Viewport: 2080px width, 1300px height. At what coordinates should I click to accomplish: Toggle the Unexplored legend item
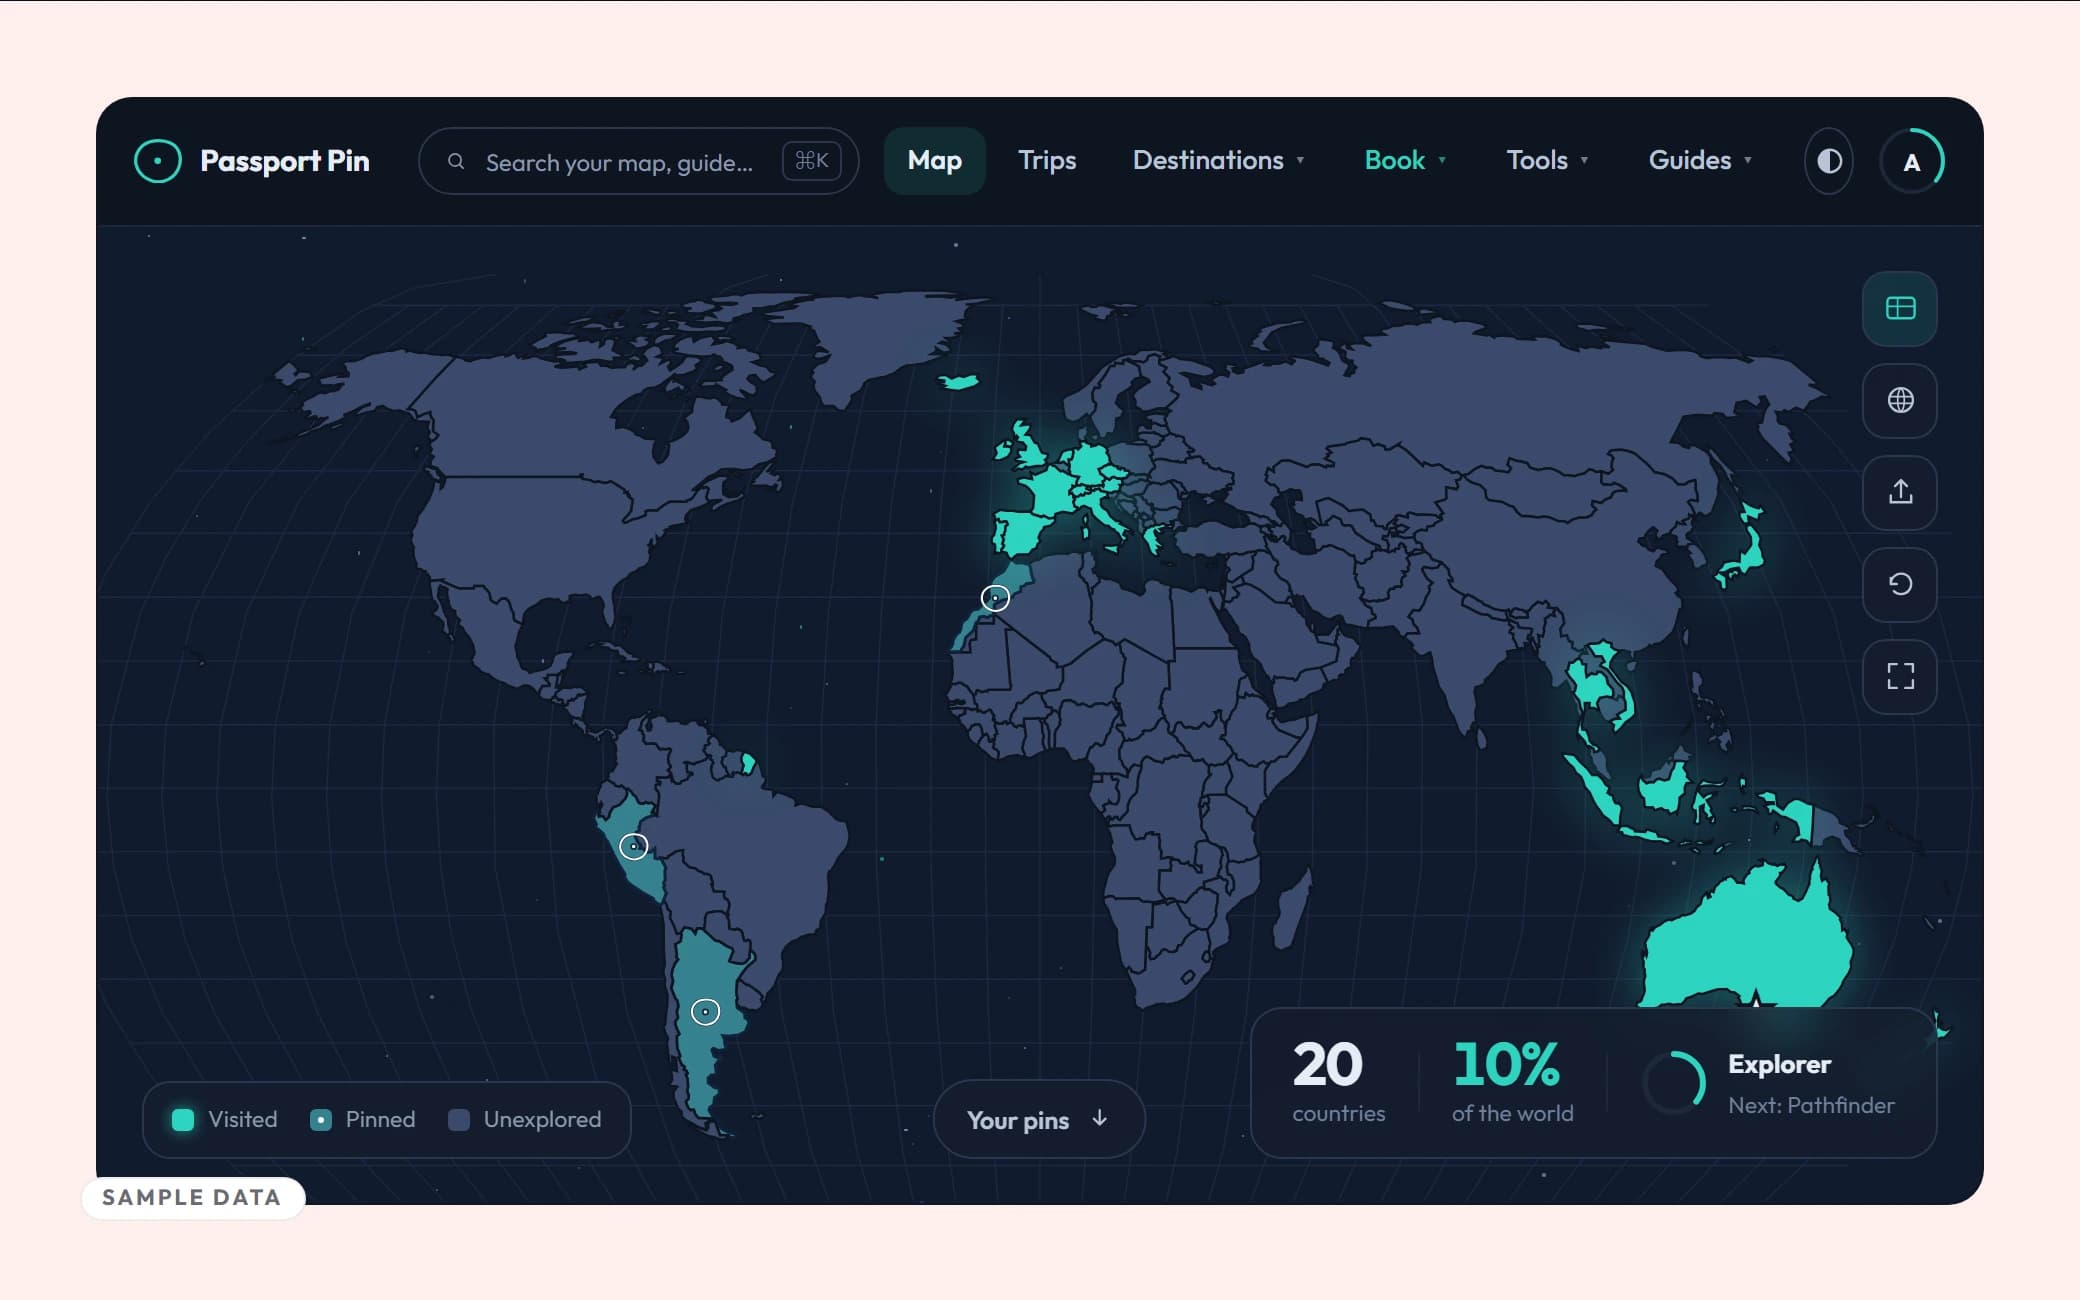point(526,1119)
